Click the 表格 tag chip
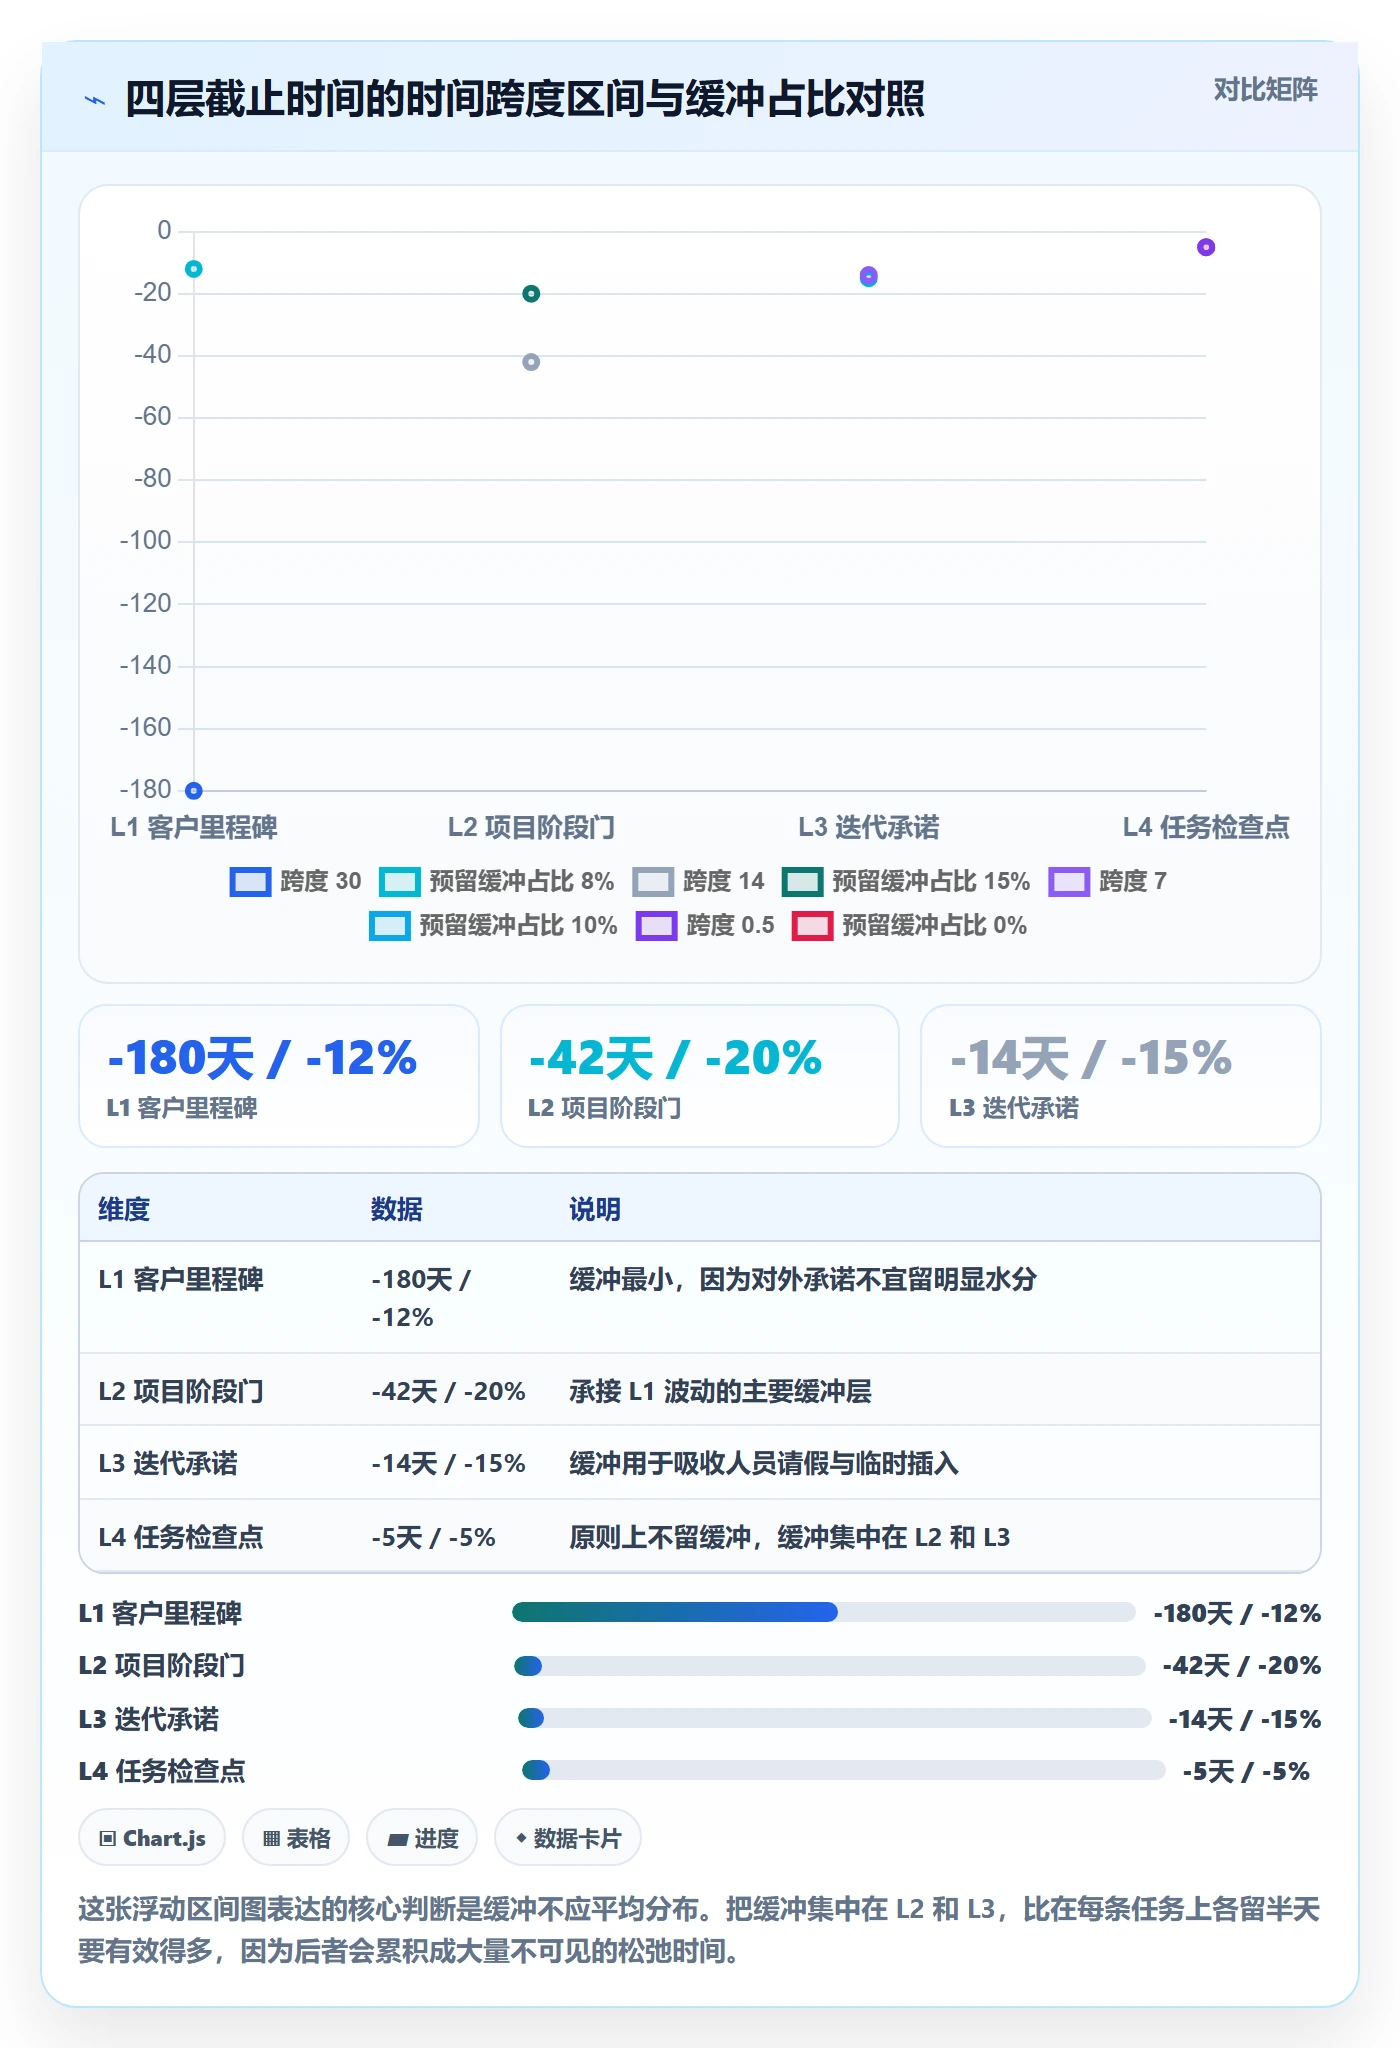 (296, 1838)
